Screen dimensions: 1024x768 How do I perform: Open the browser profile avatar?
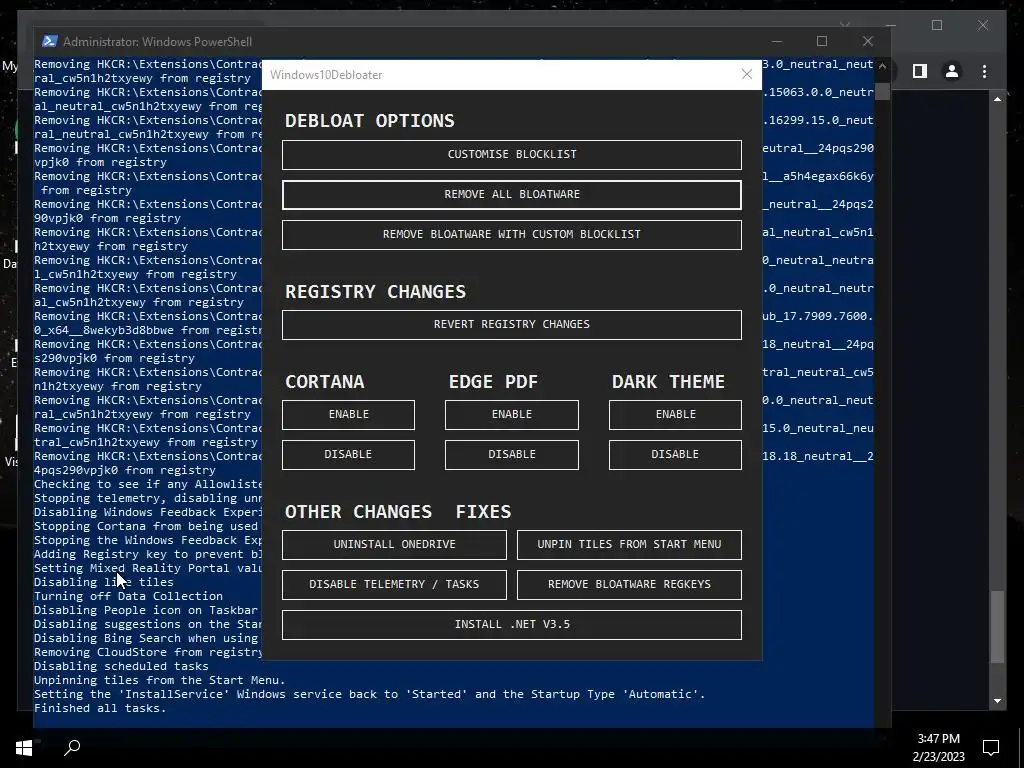pyautogui.click(x=952, y=71)
